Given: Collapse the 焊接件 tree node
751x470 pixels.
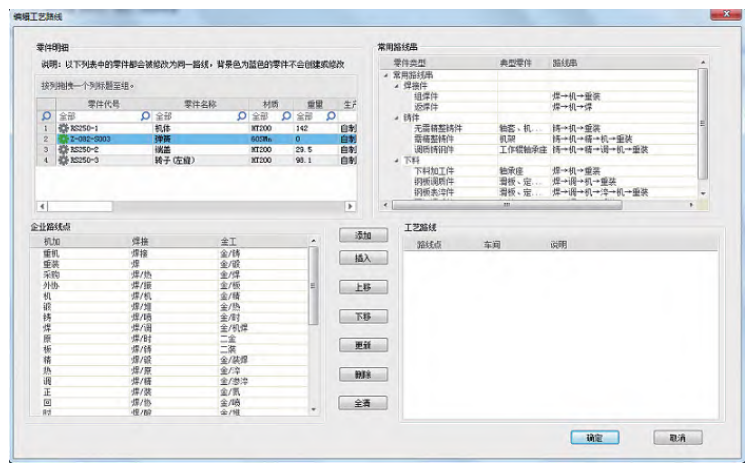Looking at the screenshot, I should tap(394, 84).
